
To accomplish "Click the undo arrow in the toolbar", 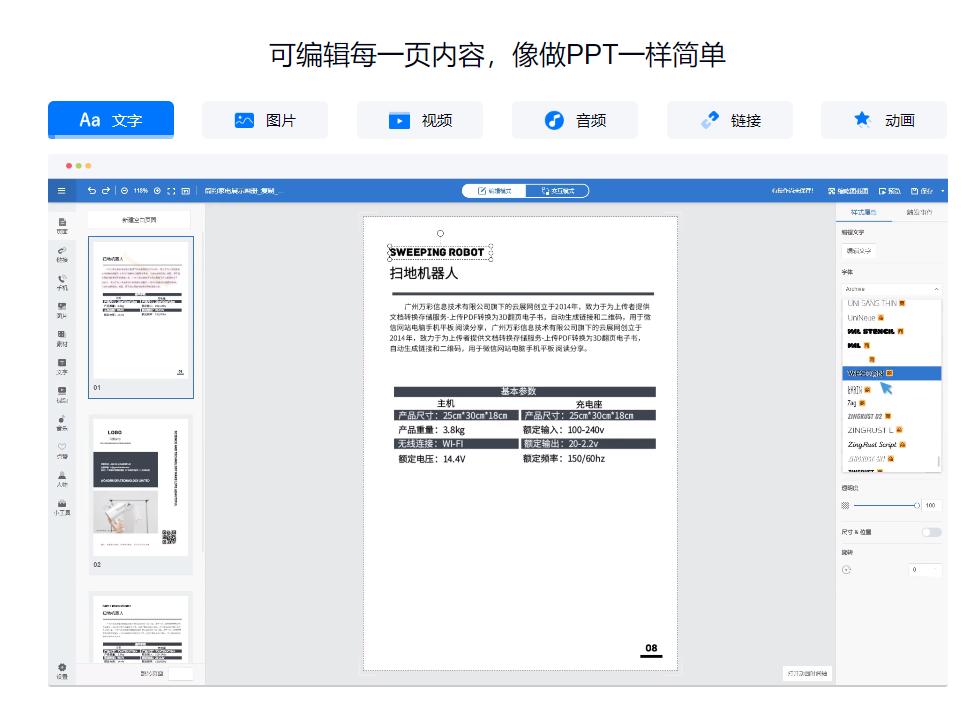I will (94, 190).
